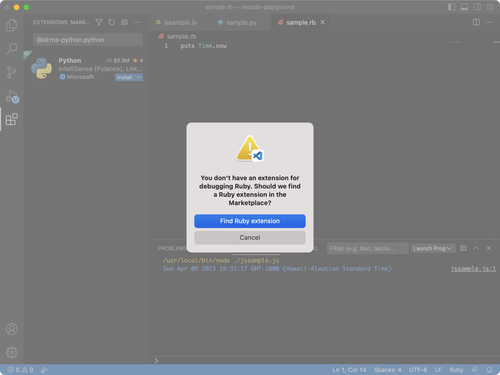
Task: Click the debug start icon in status bar
Action: point(44,370)
